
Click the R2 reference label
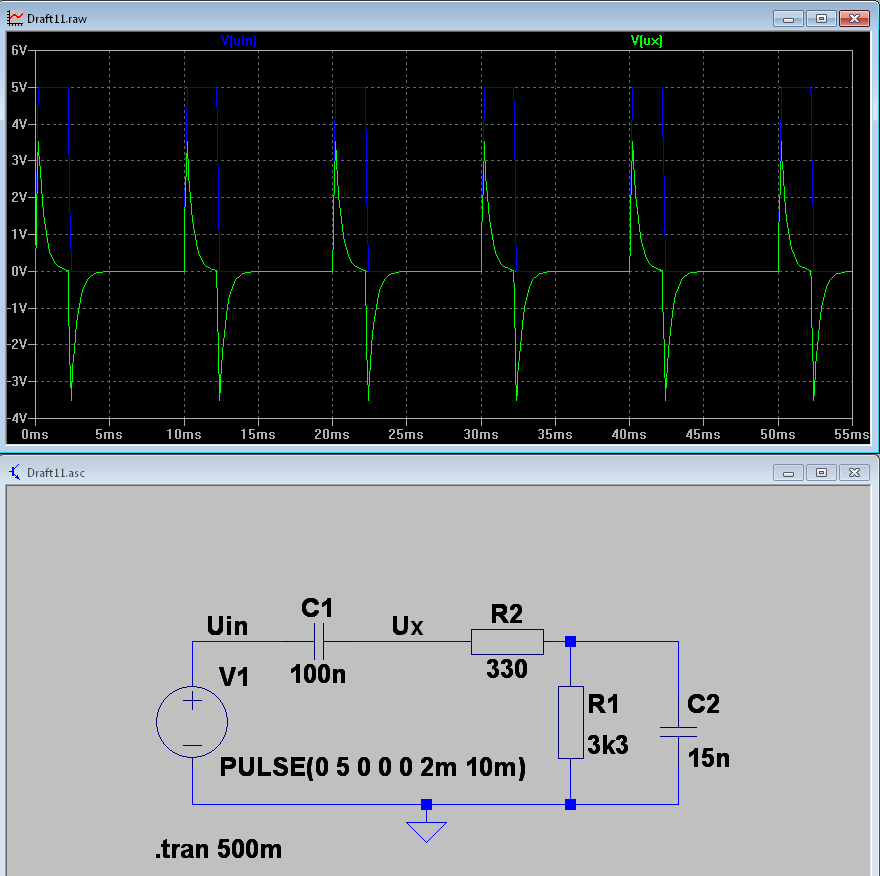pos(507,614)
